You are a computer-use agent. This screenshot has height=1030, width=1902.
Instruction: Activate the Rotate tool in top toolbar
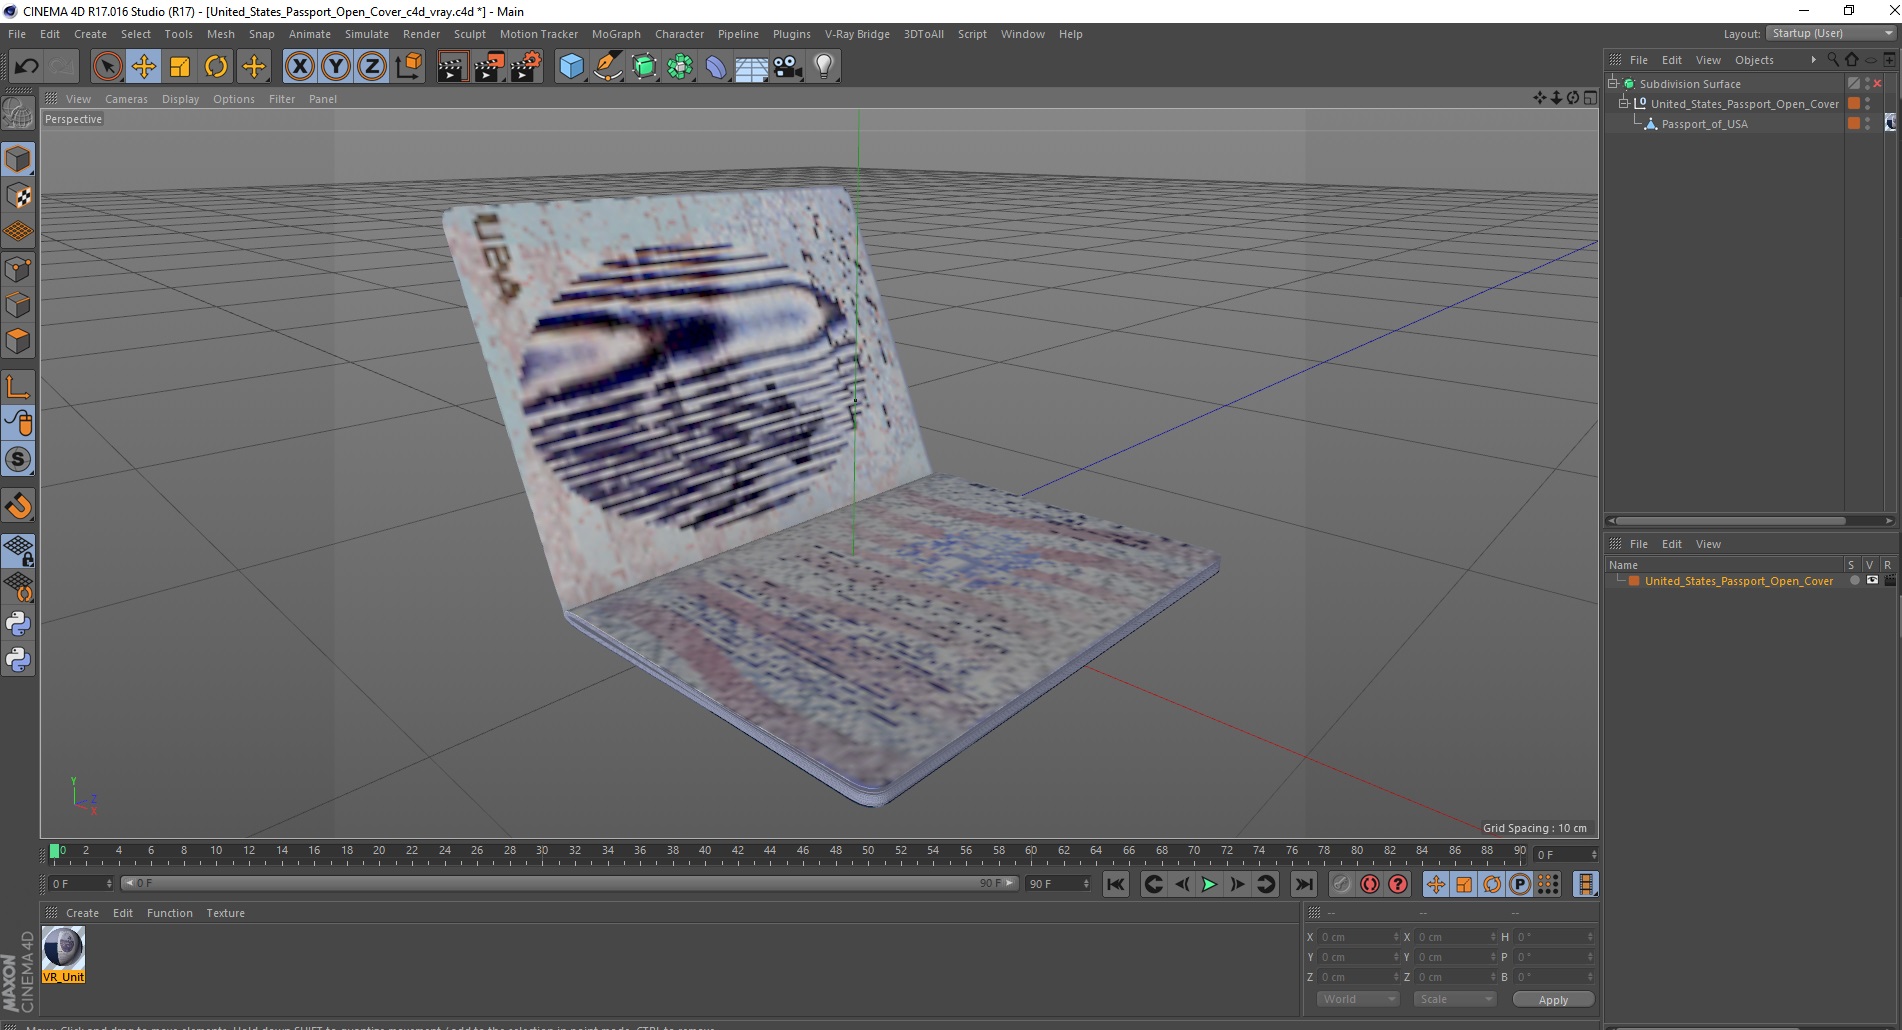tap(216, 67)
